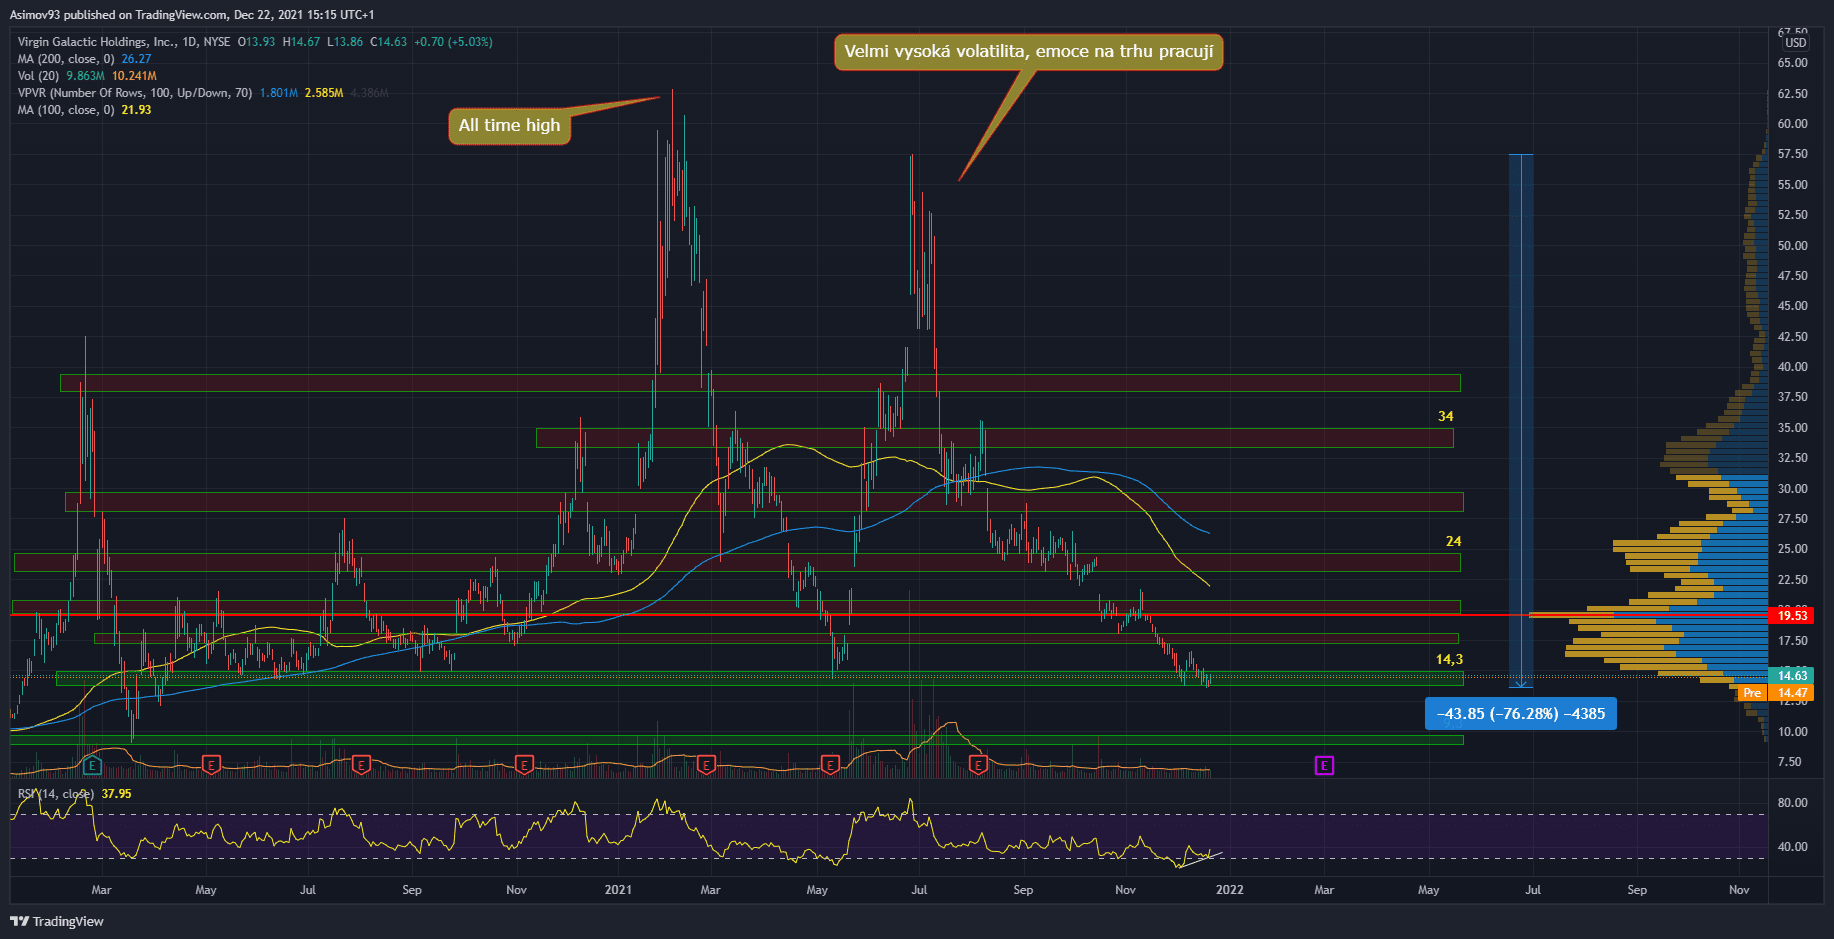This screenshot has width=1834, height=939.
Task: Select the RSI (14, close) legend
Action: coord(58,794)
